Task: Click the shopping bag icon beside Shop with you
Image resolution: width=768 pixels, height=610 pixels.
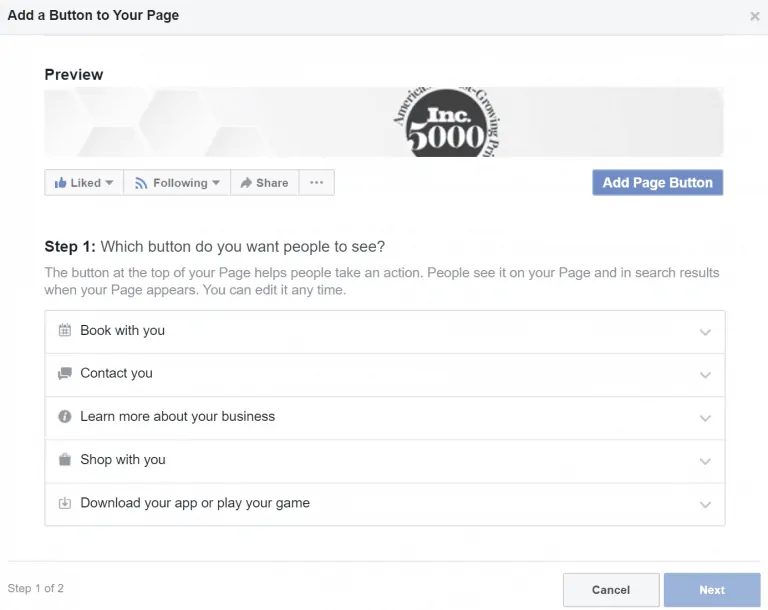Action: pos(65,460)
